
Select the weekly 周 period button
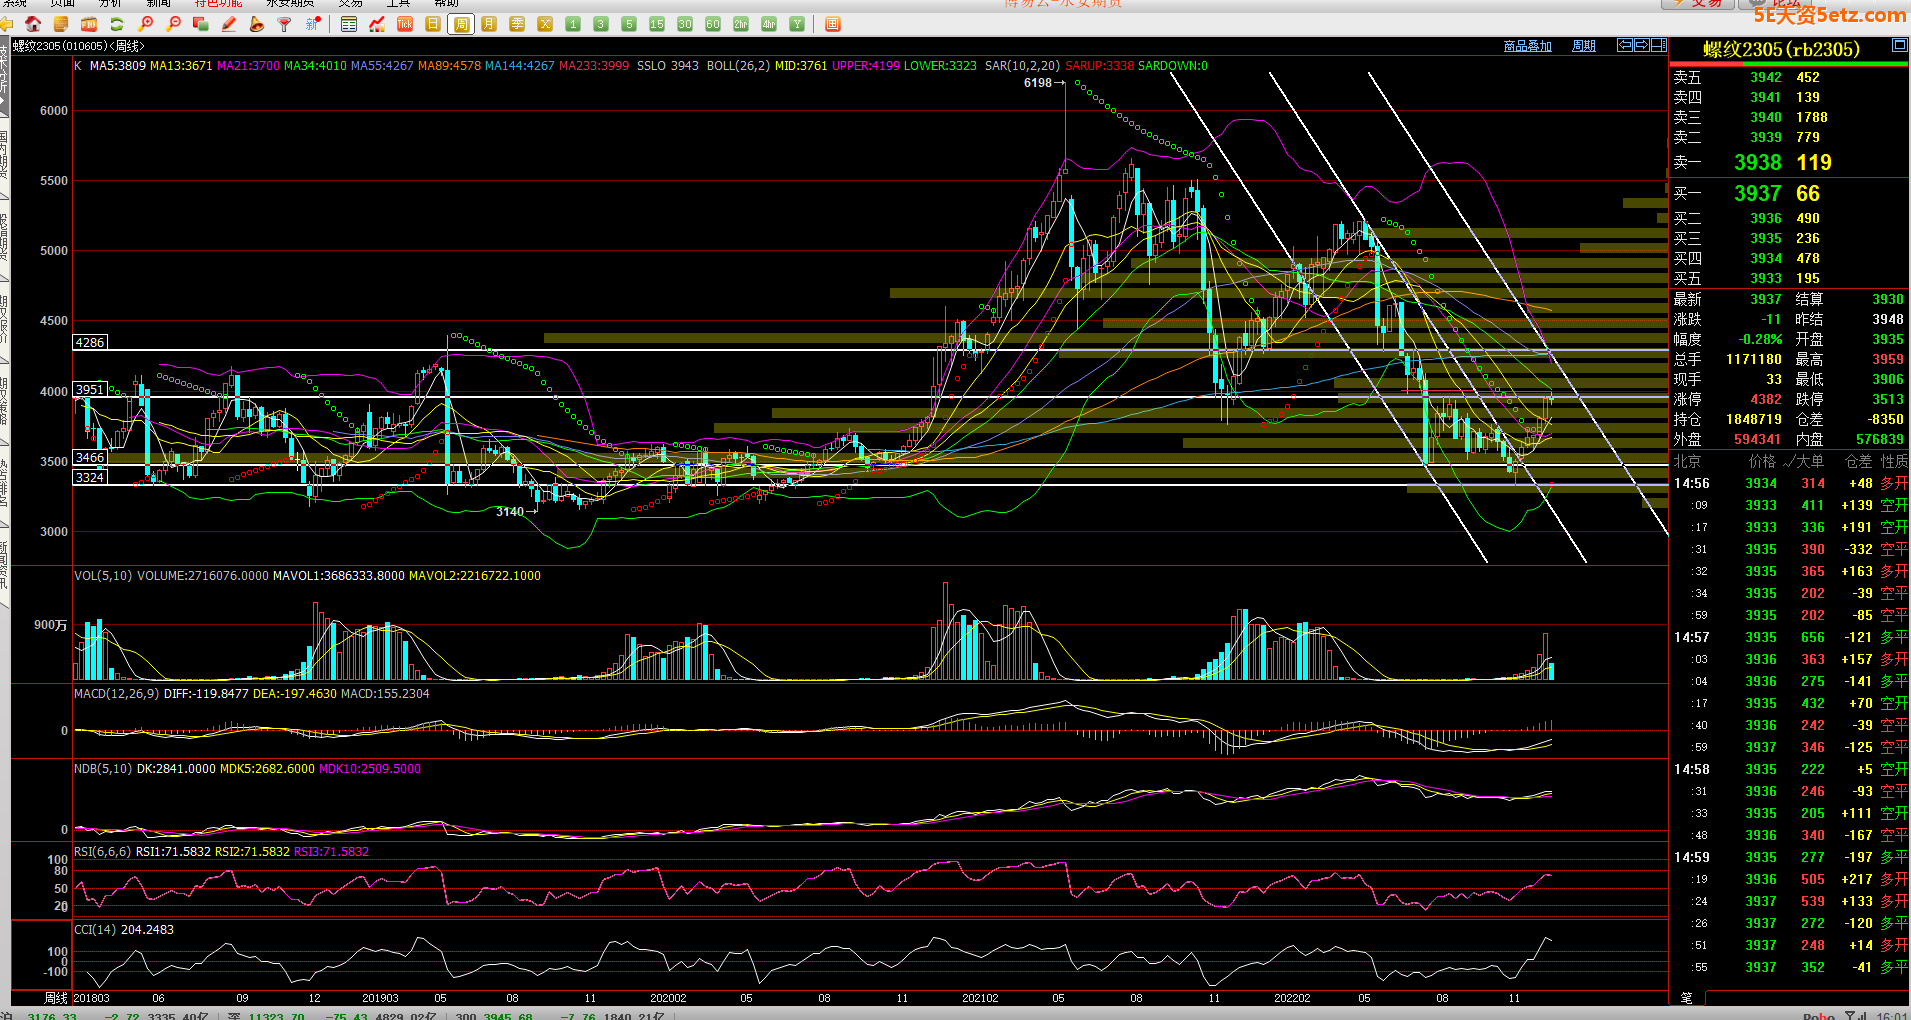pyautogui.click(x=461, y=24)
